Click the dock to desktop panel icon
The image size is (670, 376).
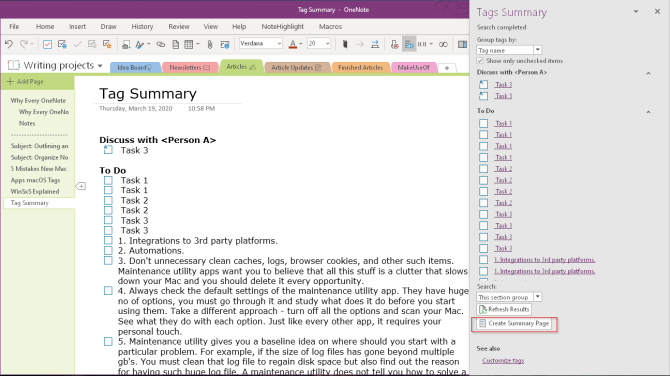tap(462, 44)
